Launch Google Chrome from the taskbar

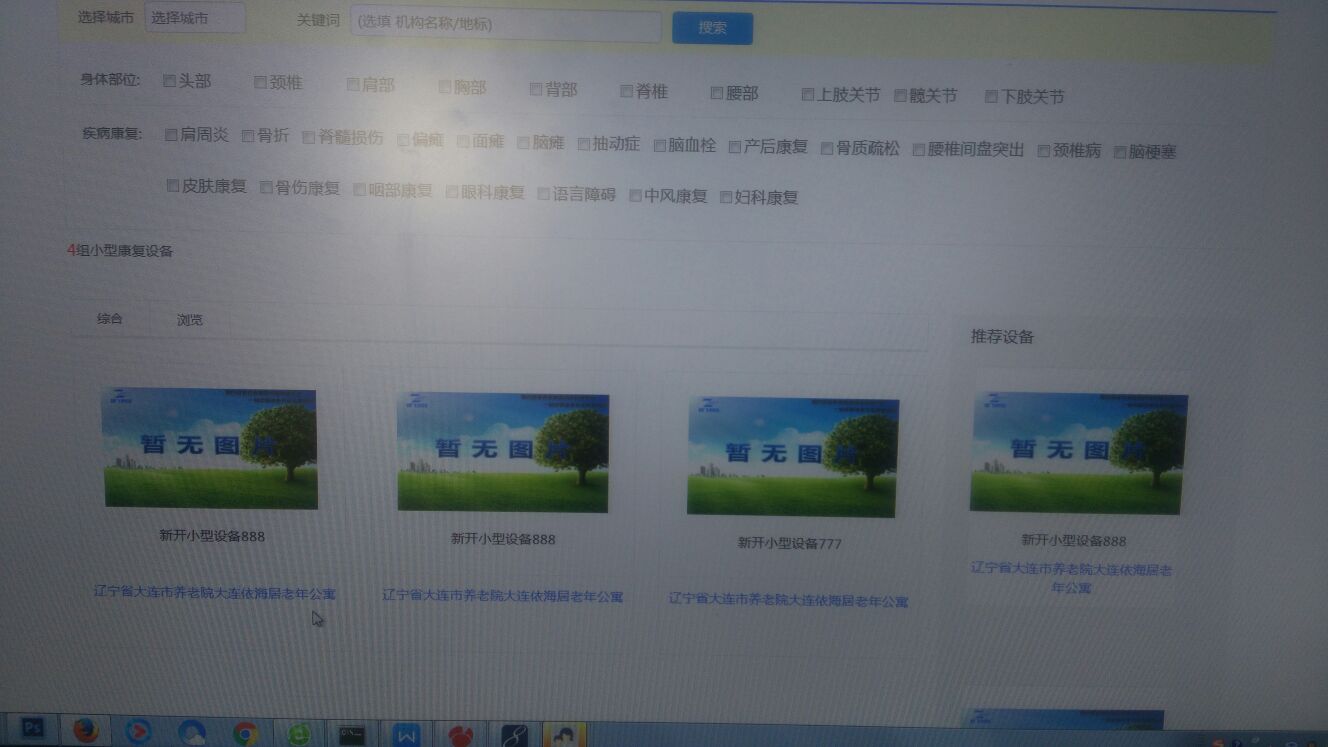(x=245, y=734)
